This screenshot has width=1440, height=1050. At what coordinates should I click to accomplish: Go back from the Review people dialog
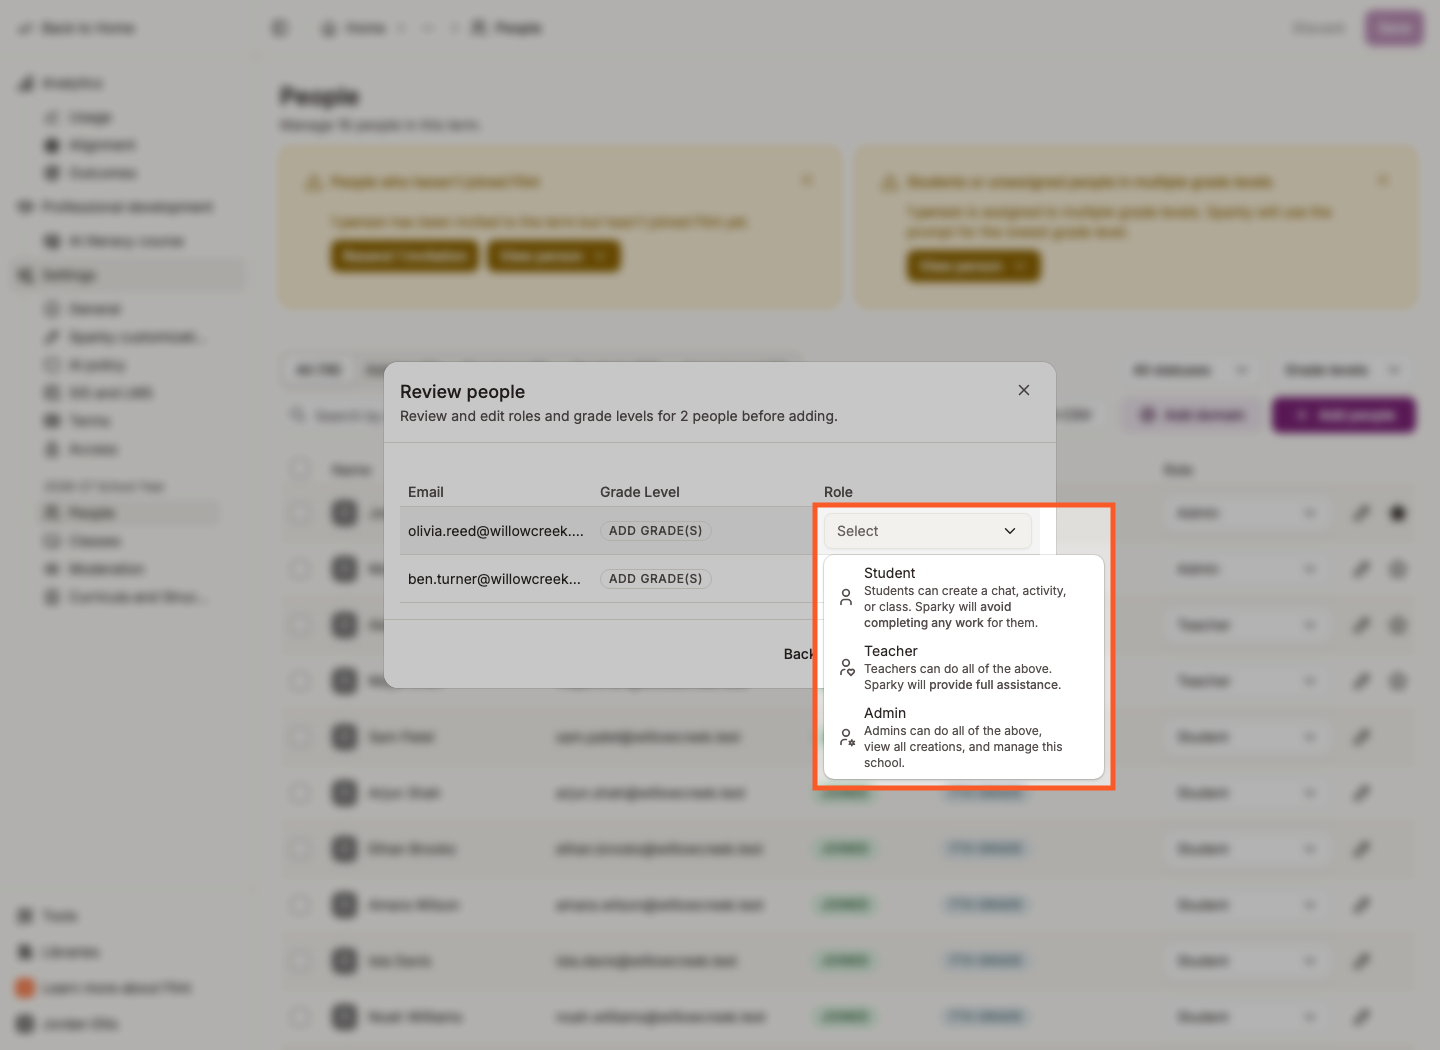pos(798,654)
